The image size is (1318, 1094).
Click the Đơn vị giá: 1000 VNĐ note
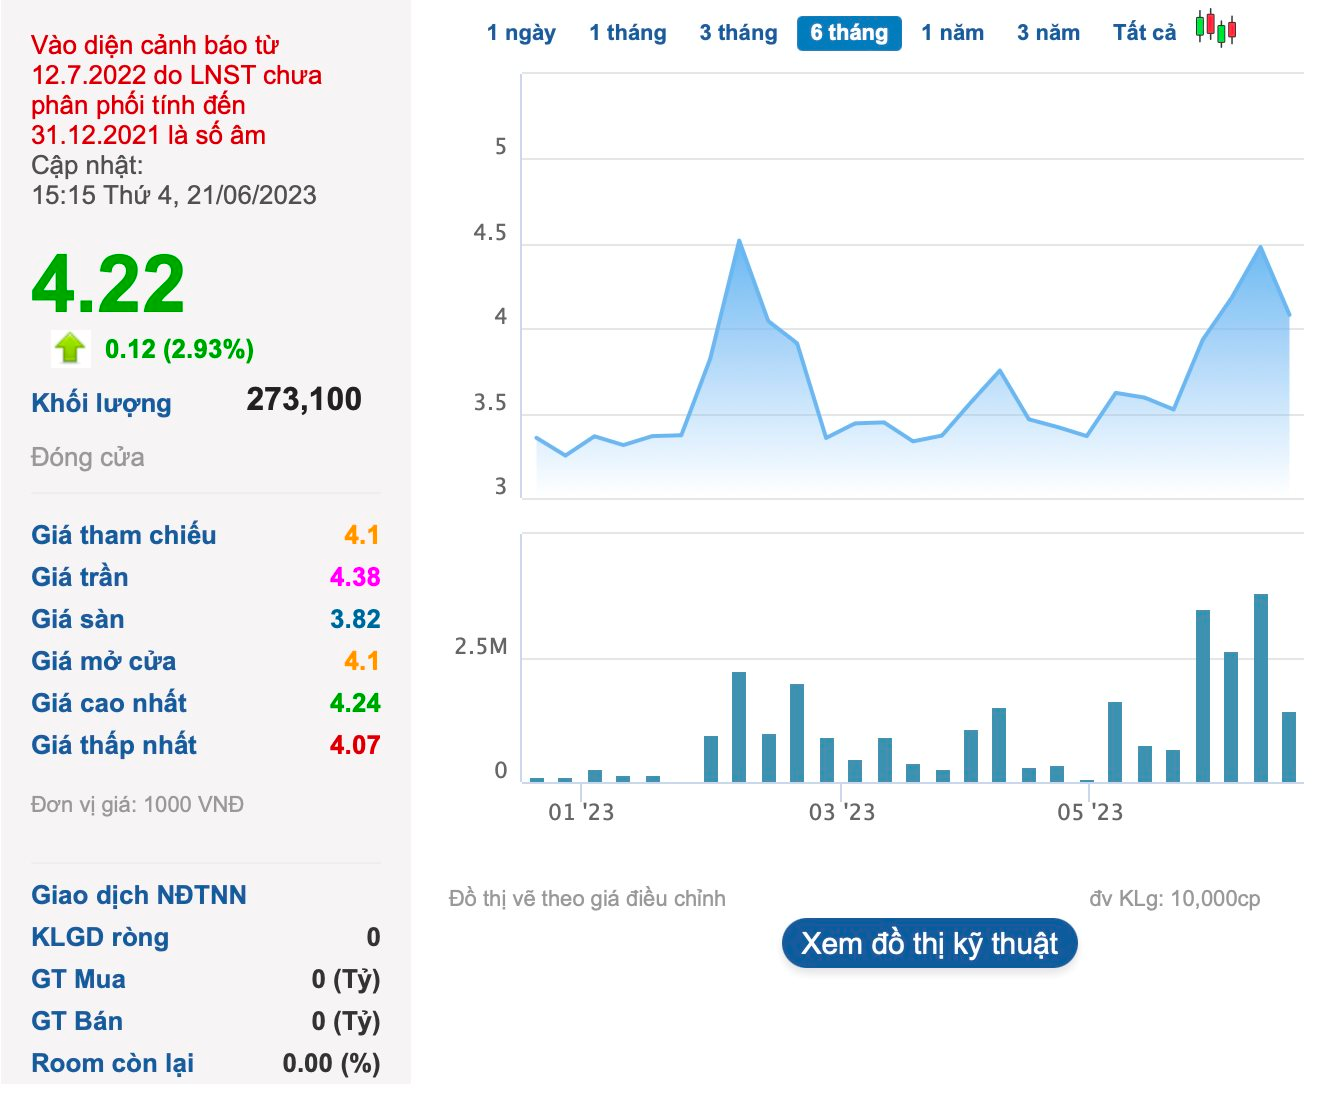click(137, 805)
